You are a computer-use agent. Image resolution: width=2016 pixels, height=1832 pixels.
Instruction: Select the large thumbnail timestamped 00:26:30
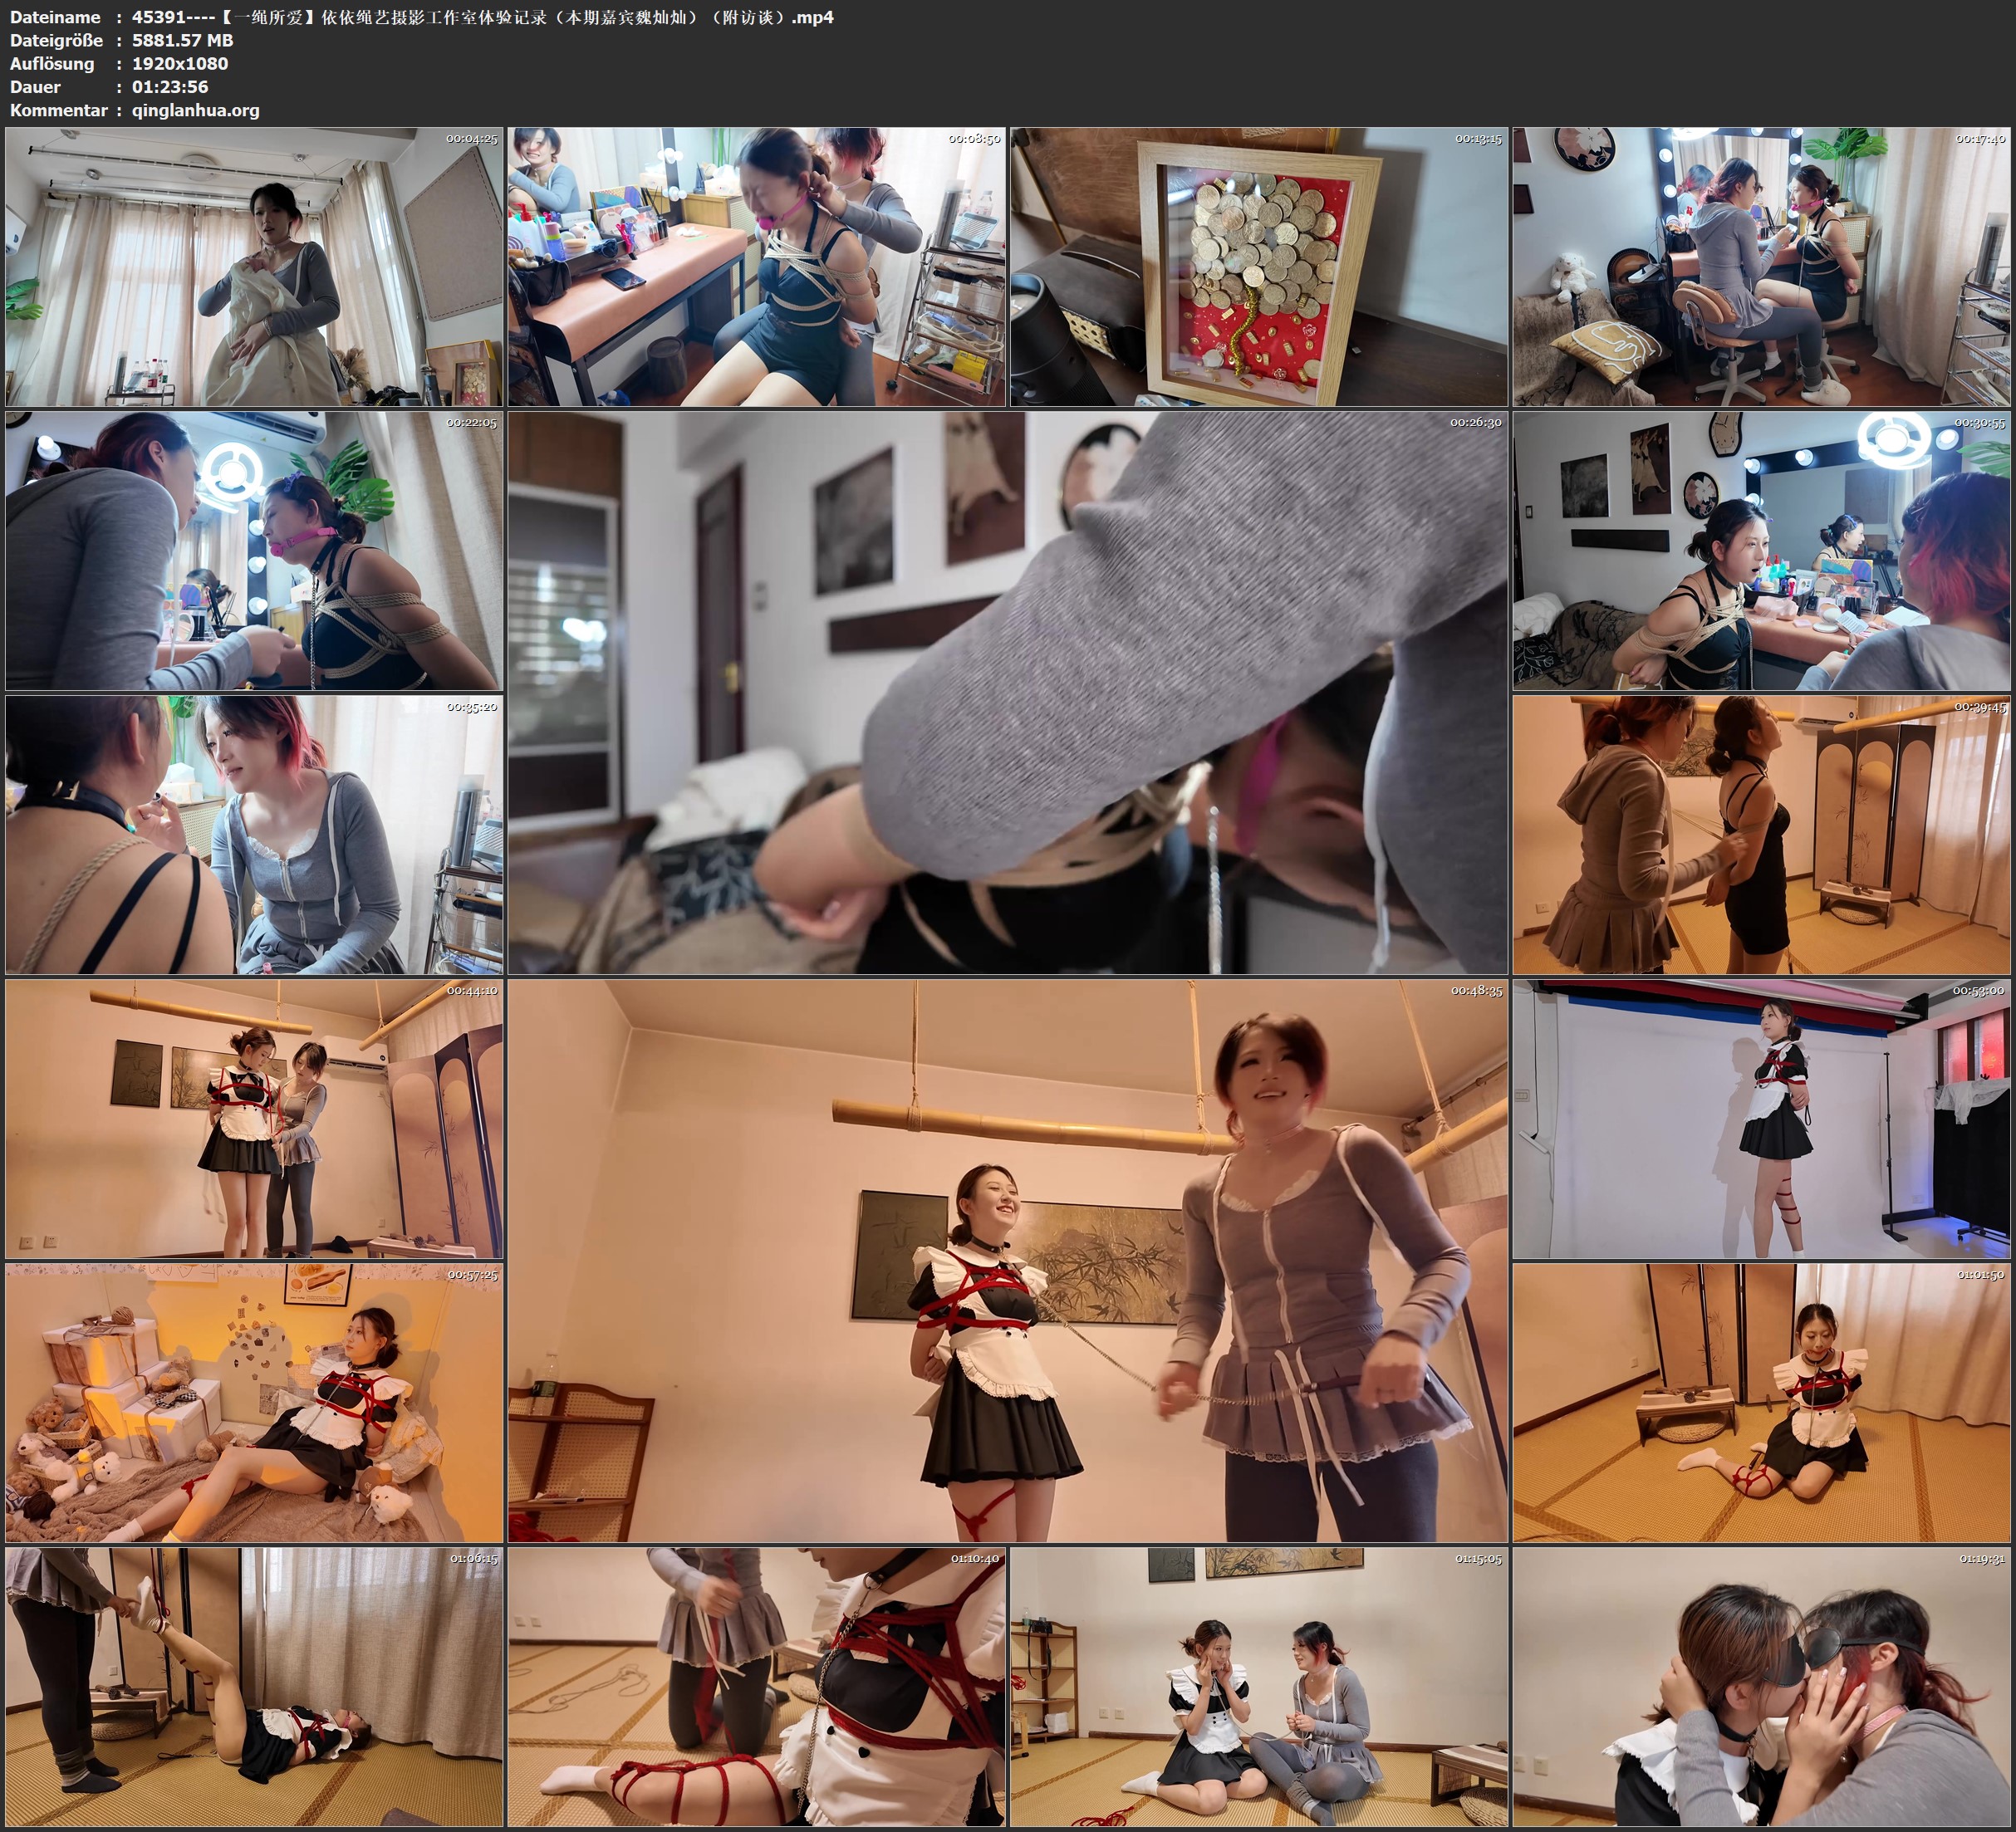coord(1007,693)
